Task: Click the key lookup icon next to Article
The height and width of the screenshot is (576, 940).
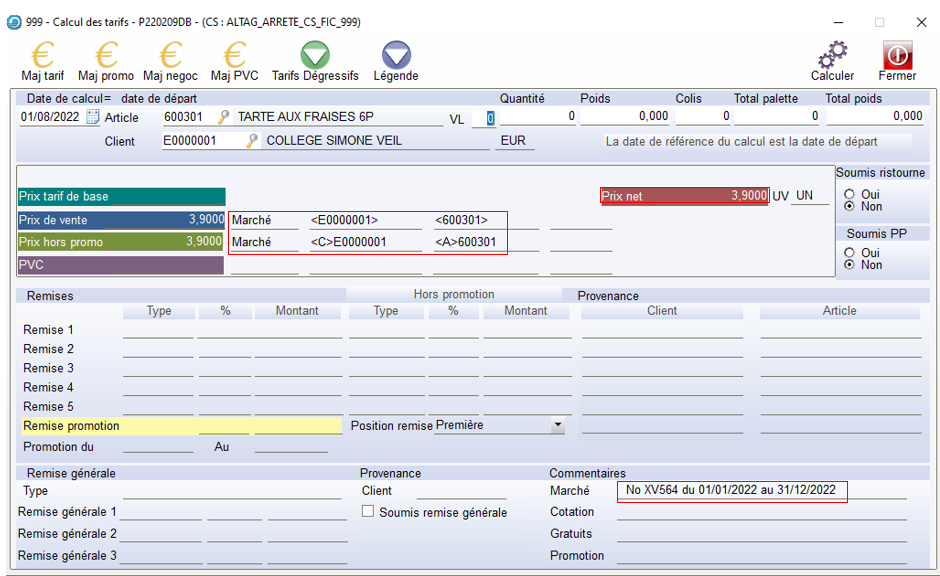Action: [224, 117]
